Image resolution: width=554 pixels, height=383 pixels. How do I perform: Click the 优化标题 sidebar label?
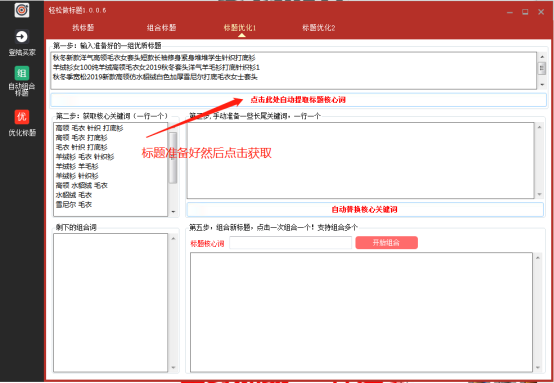[x=22, y=133]
